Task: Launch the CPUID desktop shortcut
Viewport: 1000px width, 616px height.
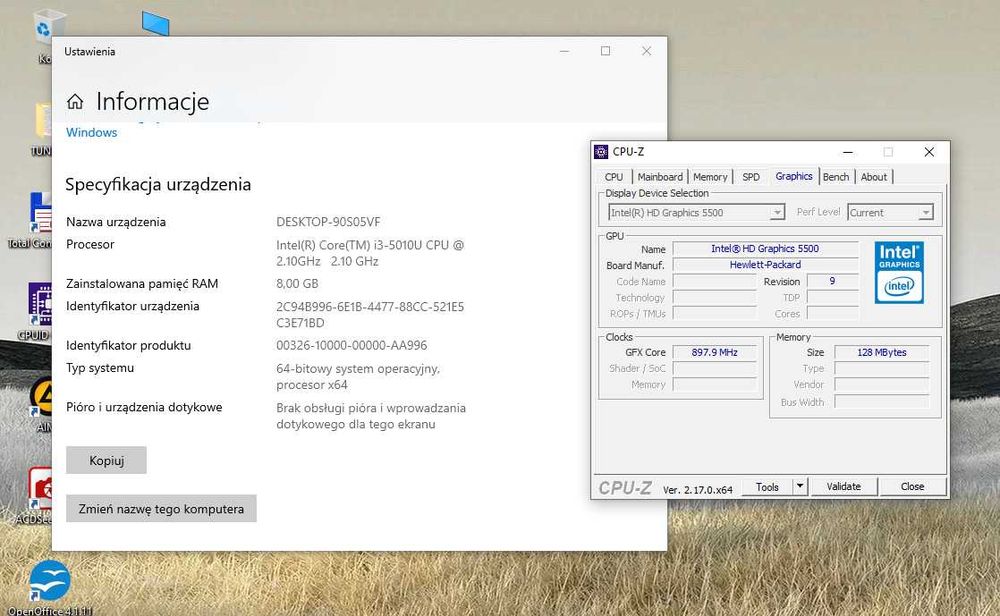Action: coord(40,305)
